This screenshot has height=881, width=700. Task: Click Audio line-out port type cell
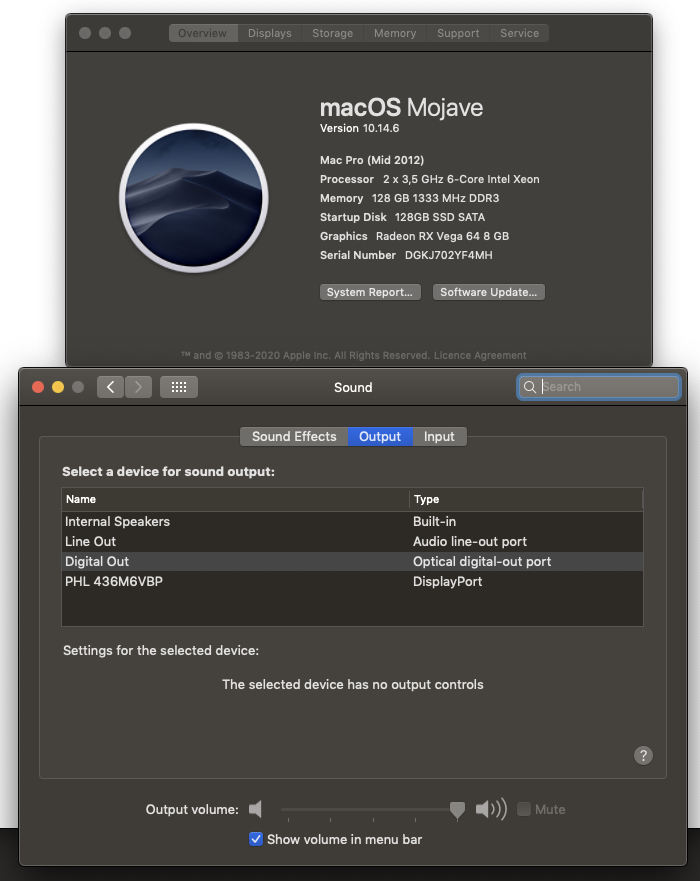tap(470, 542)
